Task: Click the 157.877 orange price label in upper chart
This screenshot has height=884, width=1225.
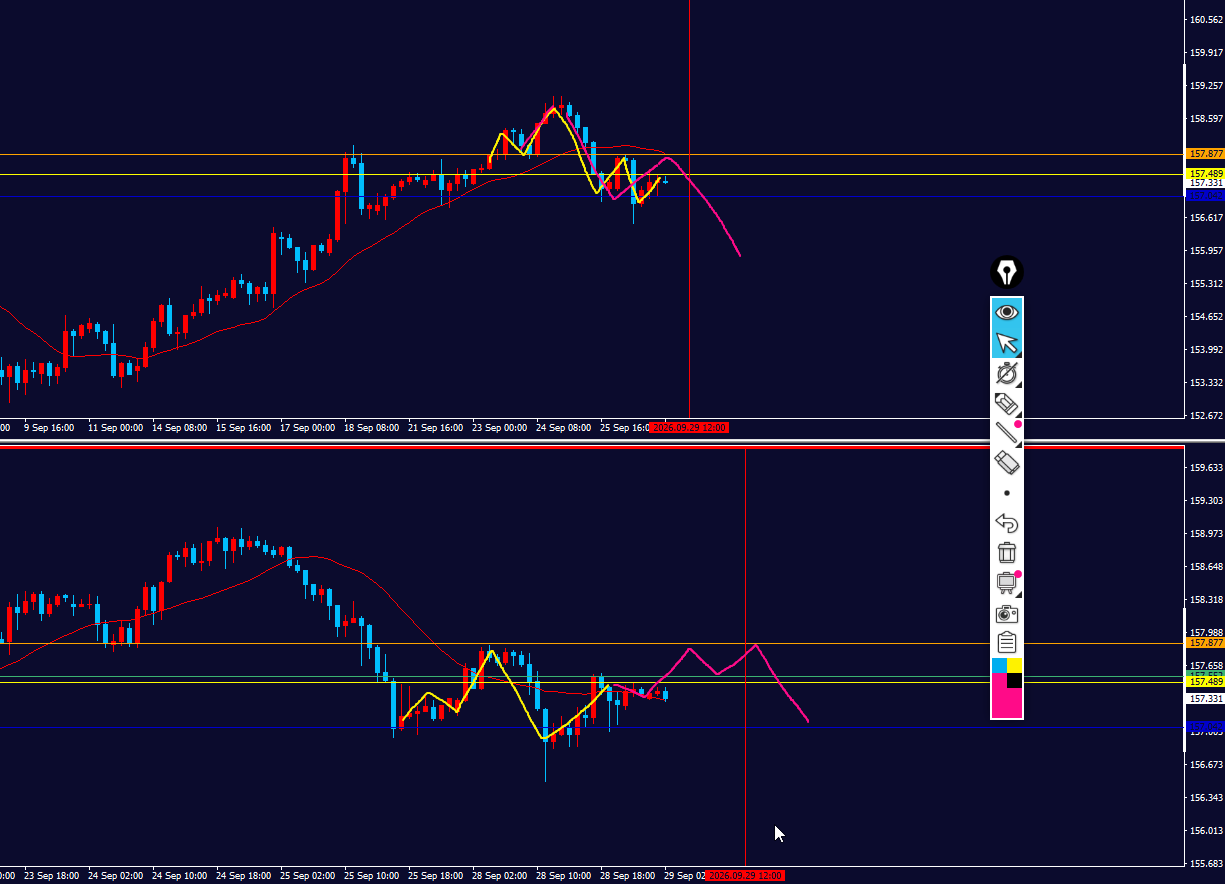Action: pyautogui.click(x=1204, y=154)
